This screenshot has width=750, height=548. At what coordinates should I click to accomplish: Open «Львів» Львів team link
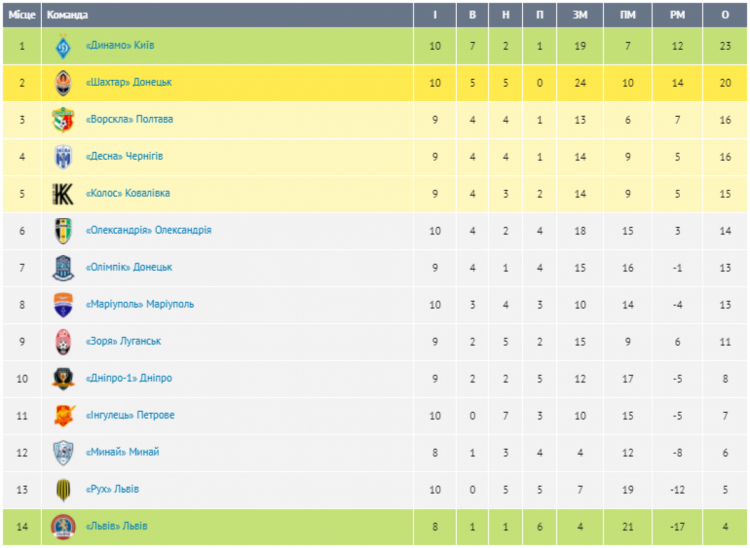pyautogui.click(x=117, y=526)
